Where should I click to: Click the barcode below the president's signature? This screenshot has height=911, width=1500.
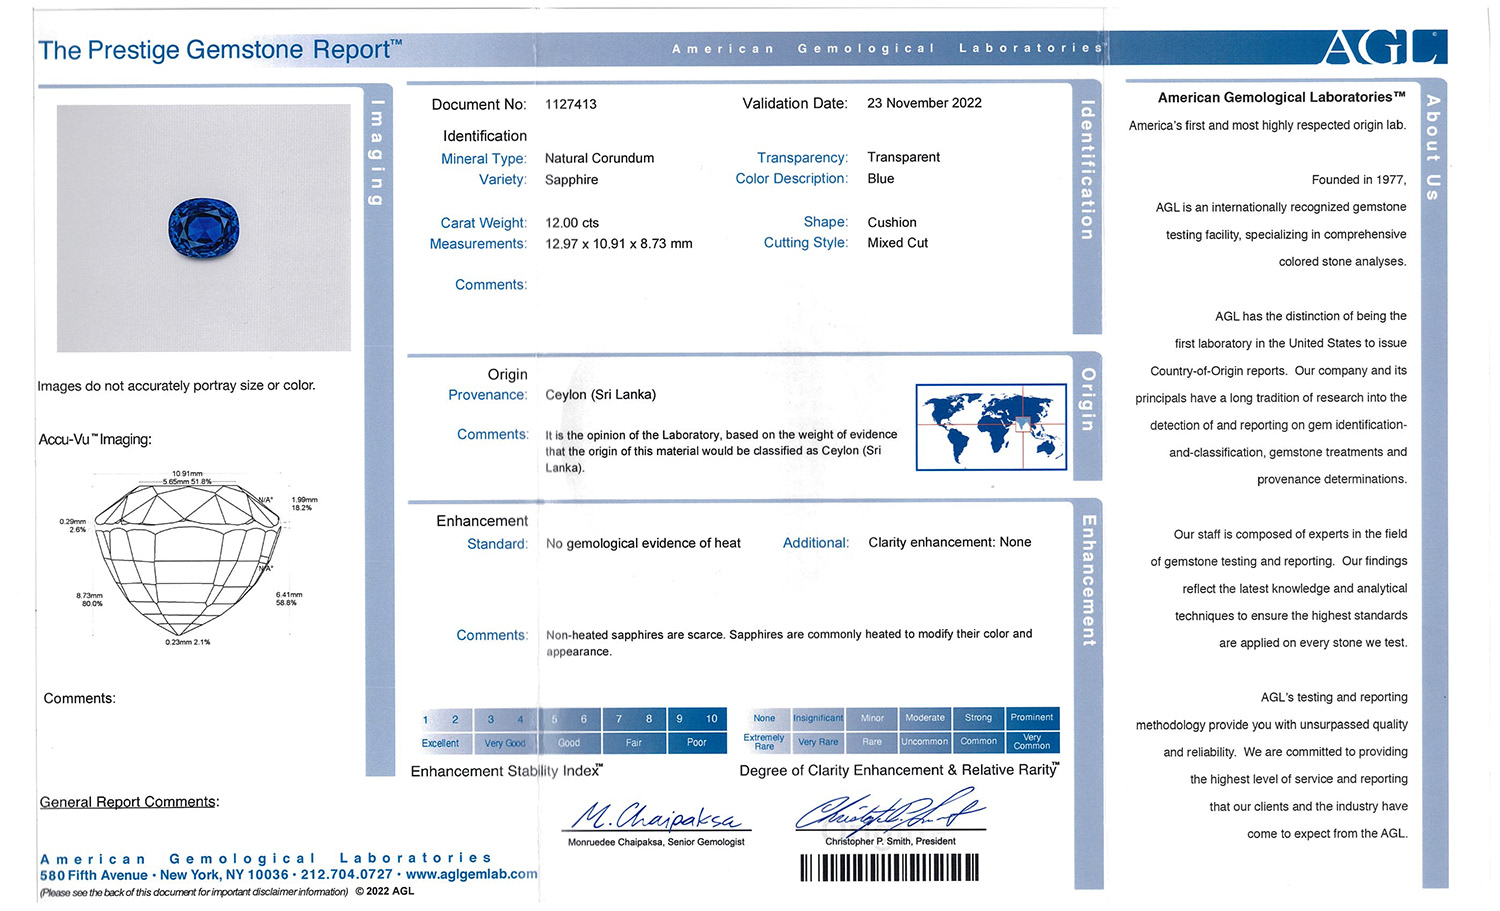tap(889, 867)
